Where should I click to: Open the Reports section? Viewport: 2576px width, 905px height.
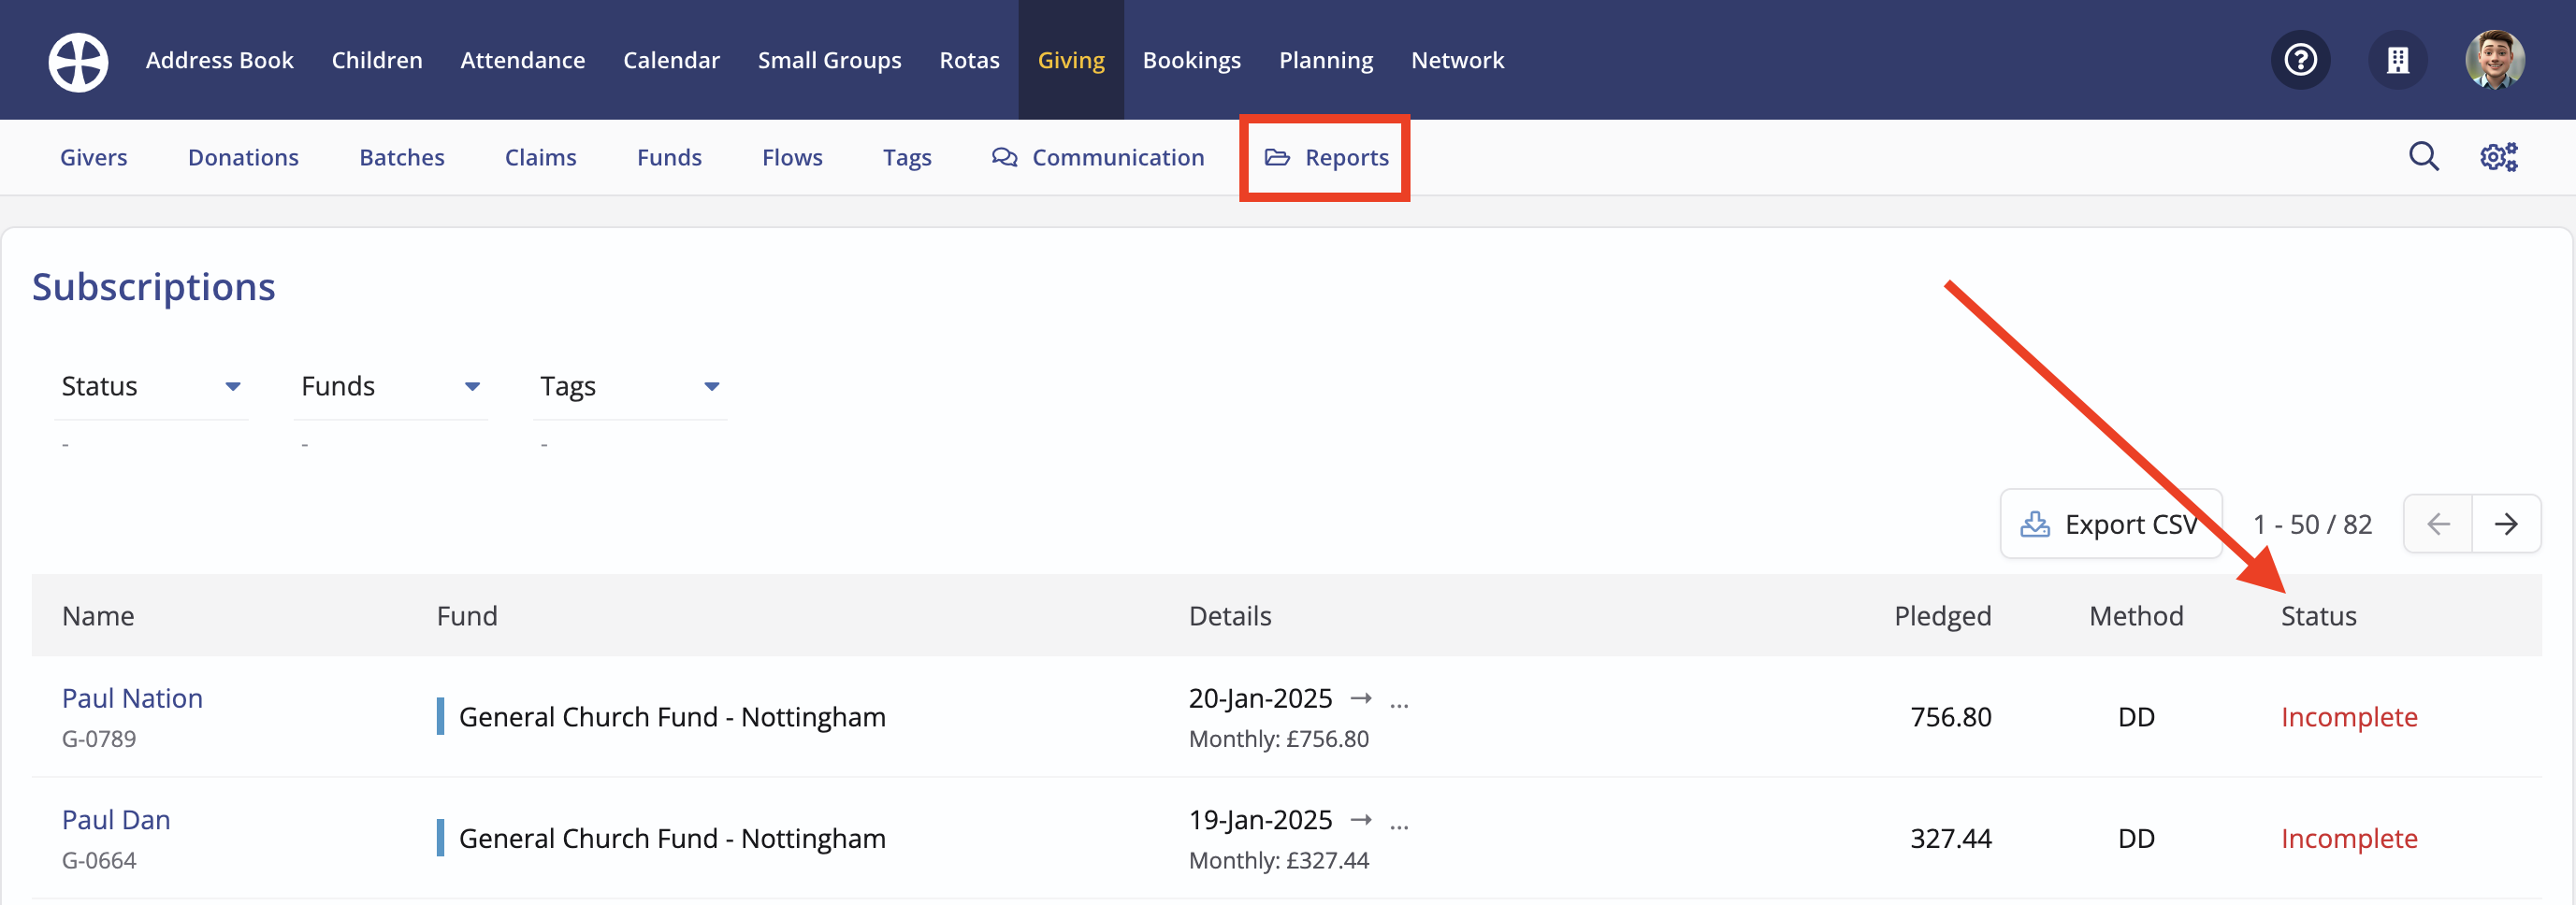[x=1326, y=157]
